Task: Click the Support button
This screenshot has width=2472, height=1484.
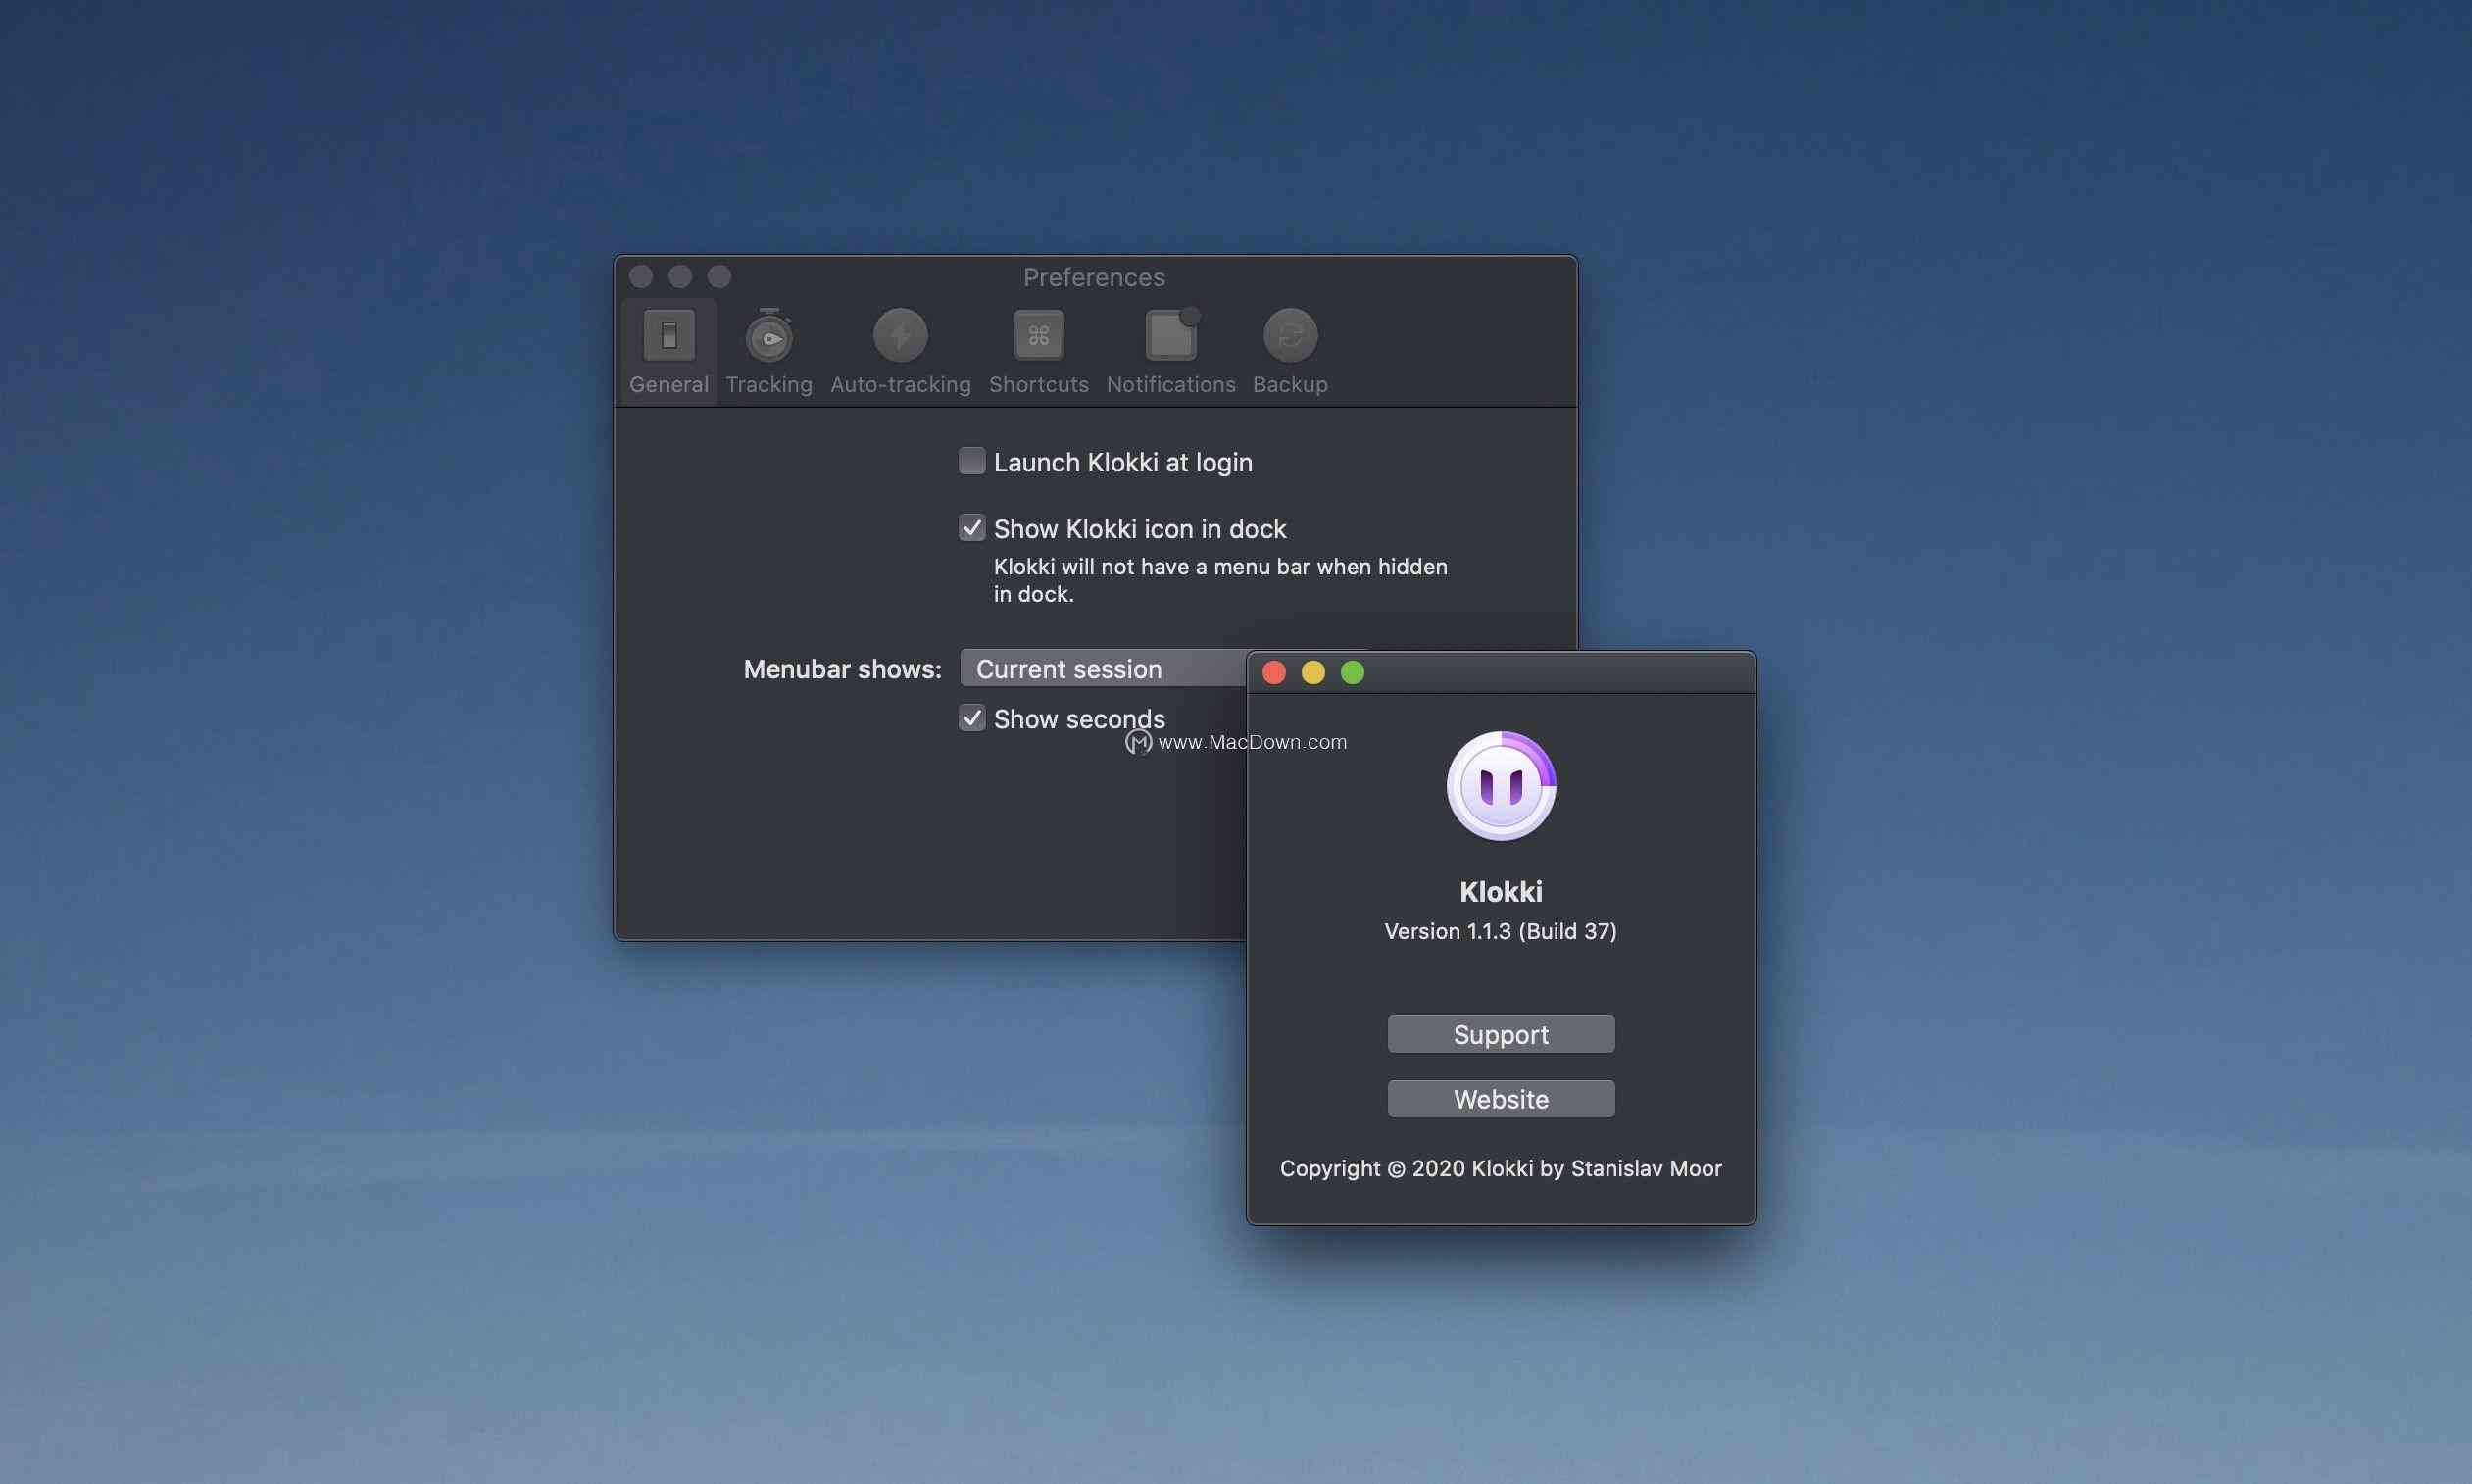Action: pos(1501,1034)
